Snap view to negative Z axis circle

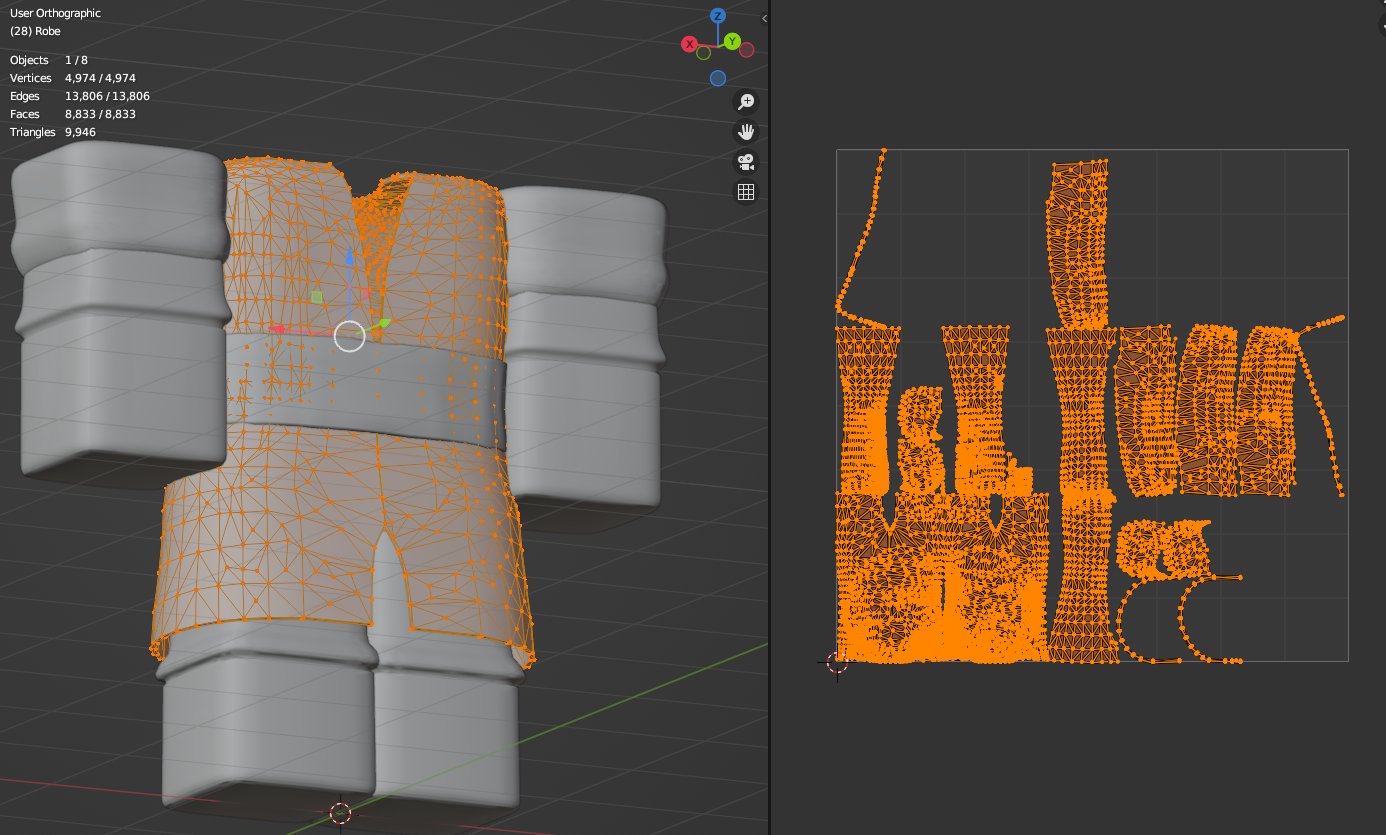717,78
